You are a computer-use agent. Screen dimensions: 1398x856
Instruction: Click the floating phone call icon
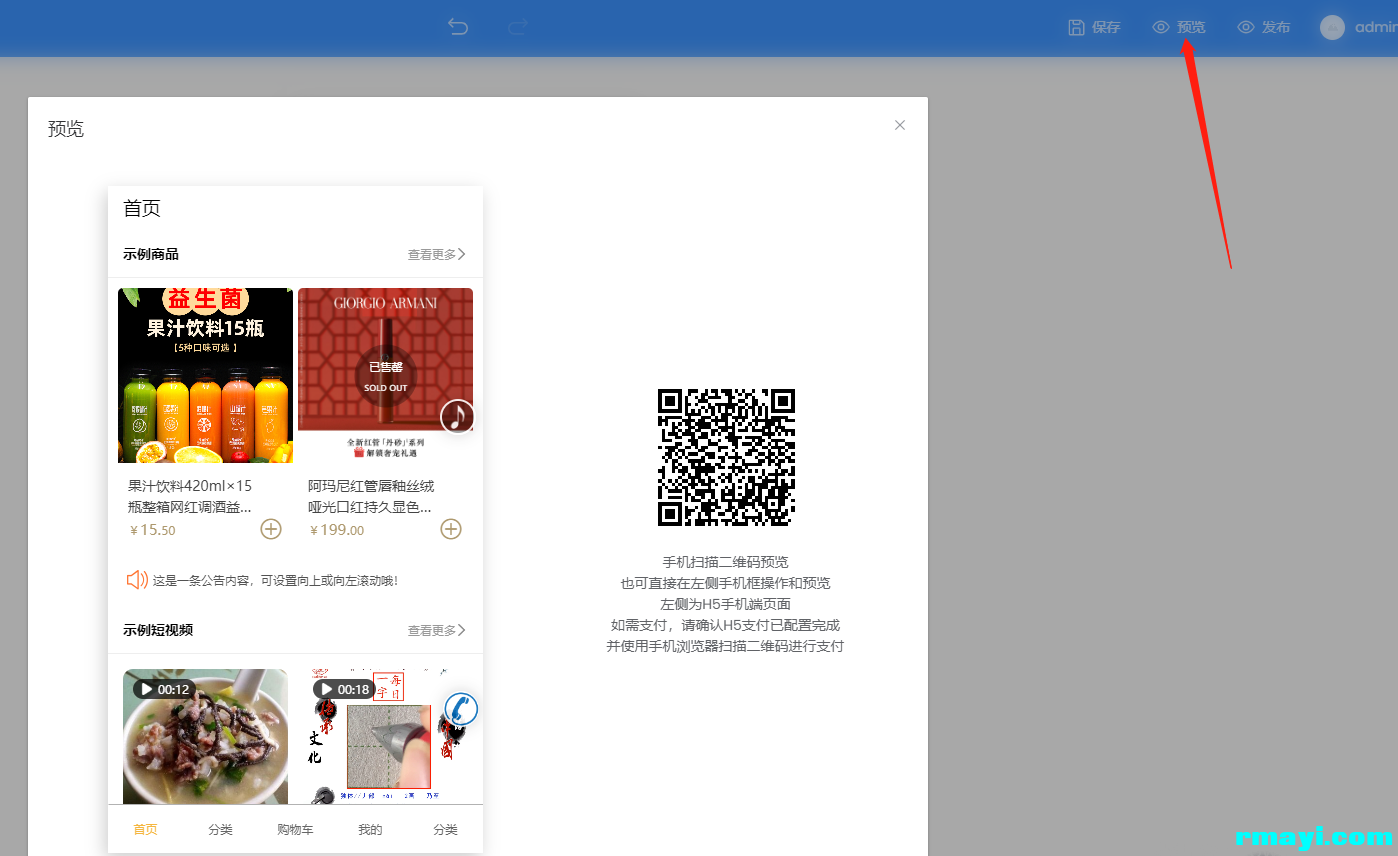[x=461, y=709]
